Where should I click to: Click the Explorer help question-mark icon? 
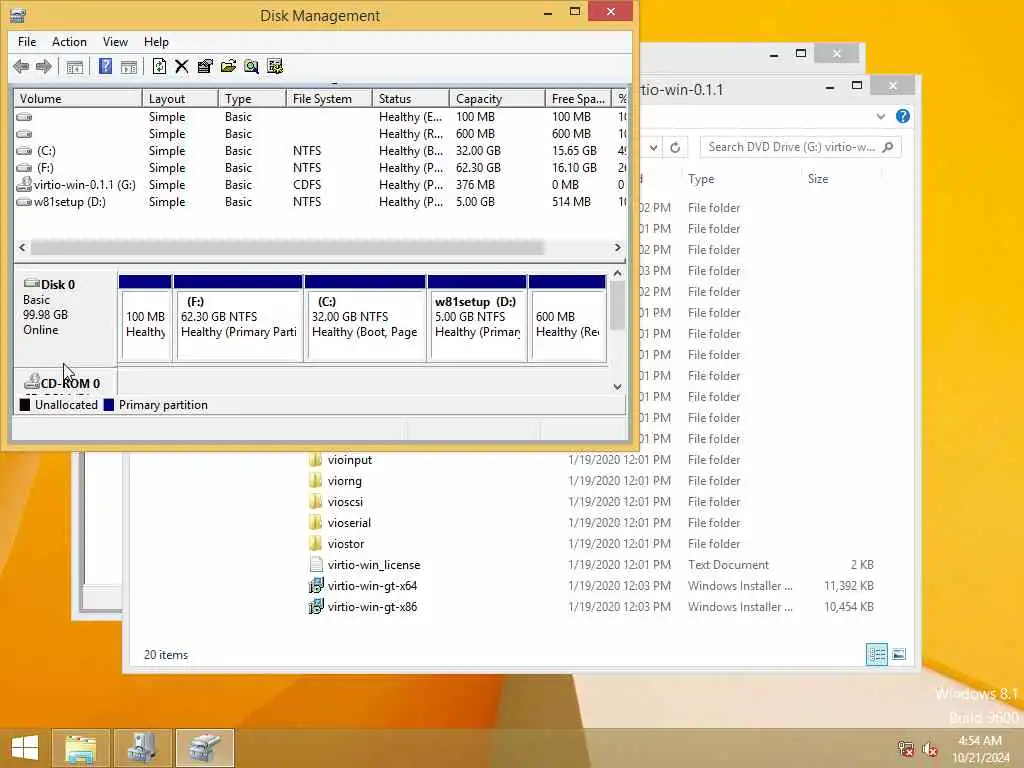pyautogui.click(x=903, y=116)
